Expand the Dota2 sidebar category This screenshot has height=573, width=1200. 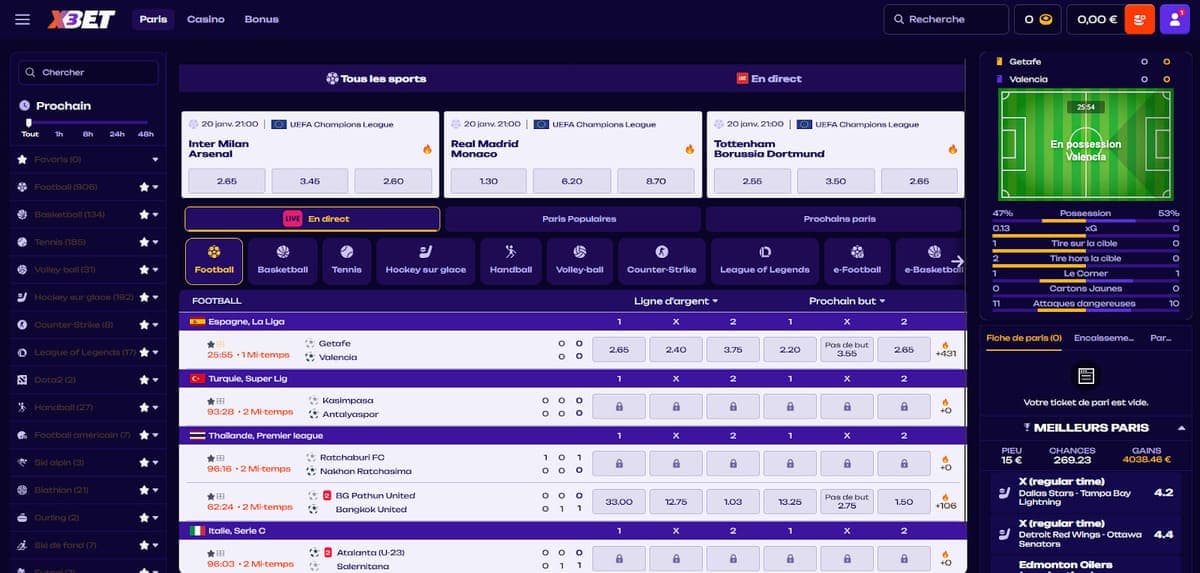[155, 380]
